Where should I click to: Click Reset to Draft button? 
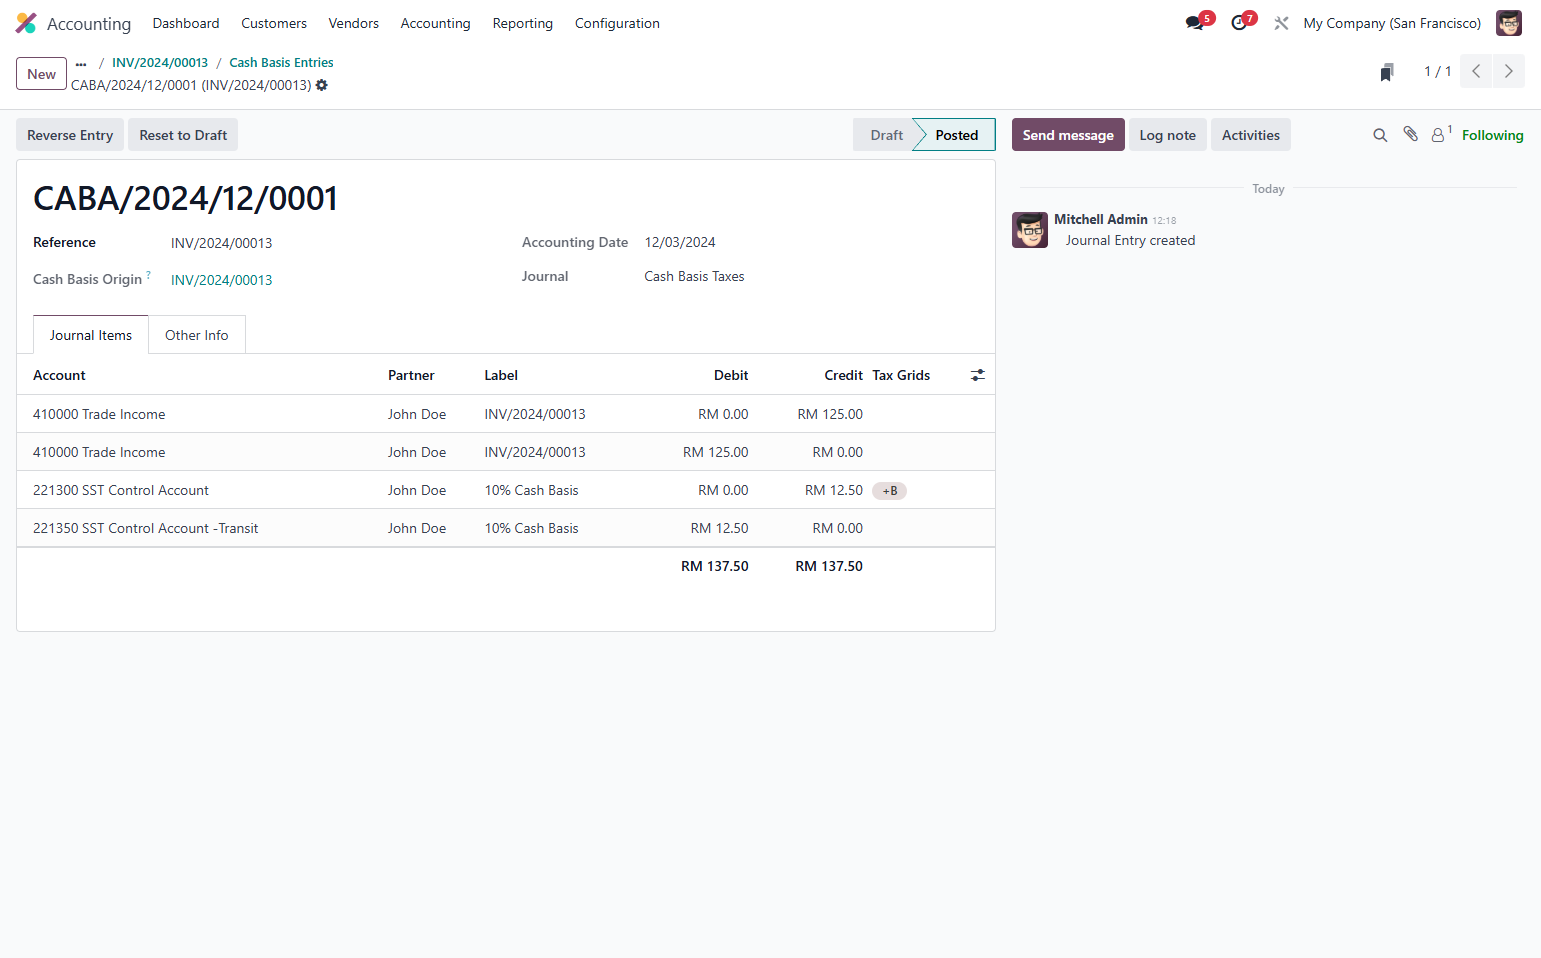pyautogui.click(x=183, y=135)
